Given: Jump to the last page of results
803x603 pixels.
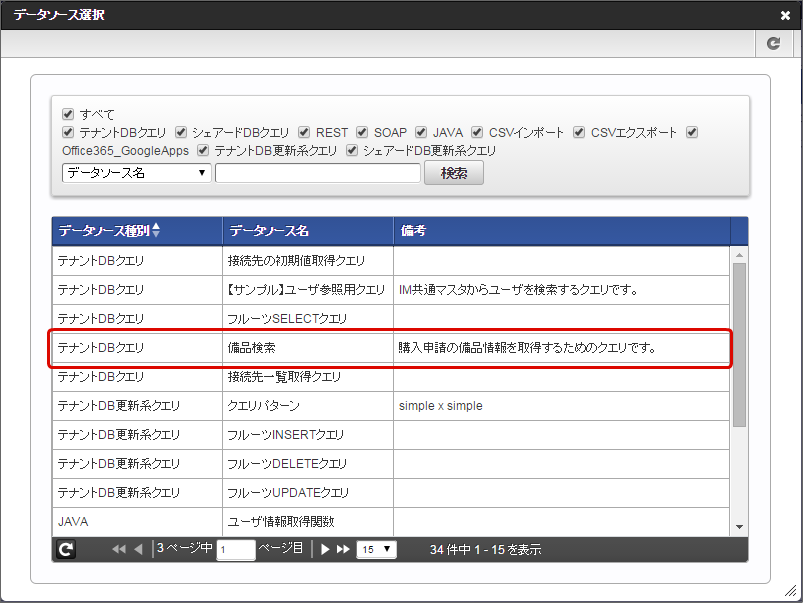Looking at the screenshot, I should click(343, 549).
